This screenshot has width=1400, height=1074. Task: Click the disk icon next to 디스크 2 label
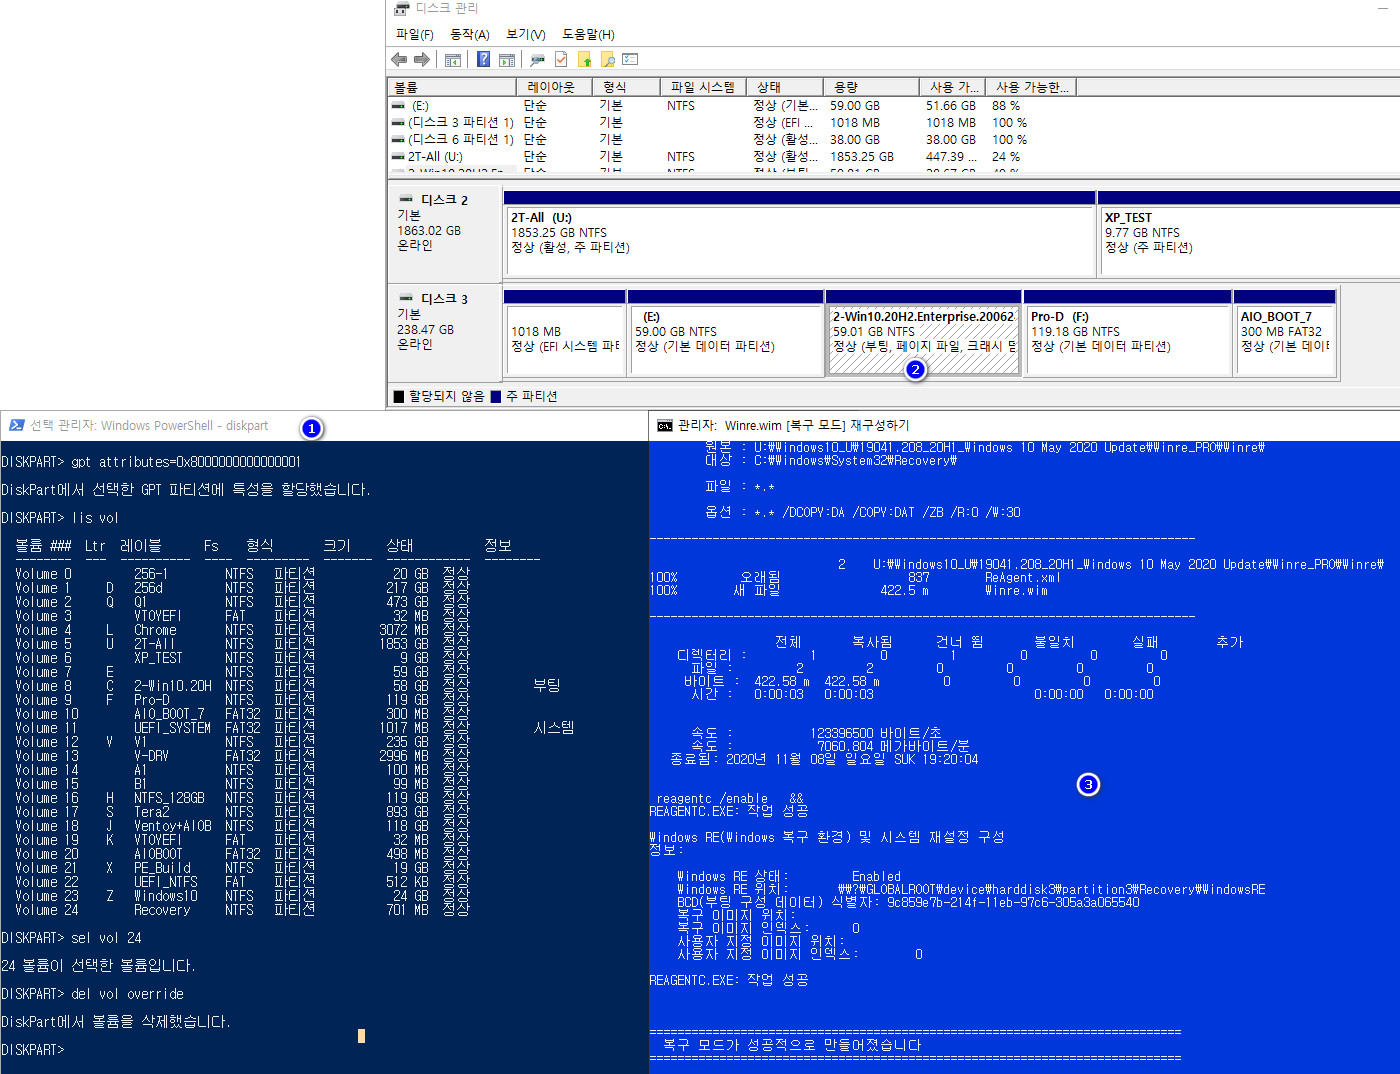click(406, 199)
